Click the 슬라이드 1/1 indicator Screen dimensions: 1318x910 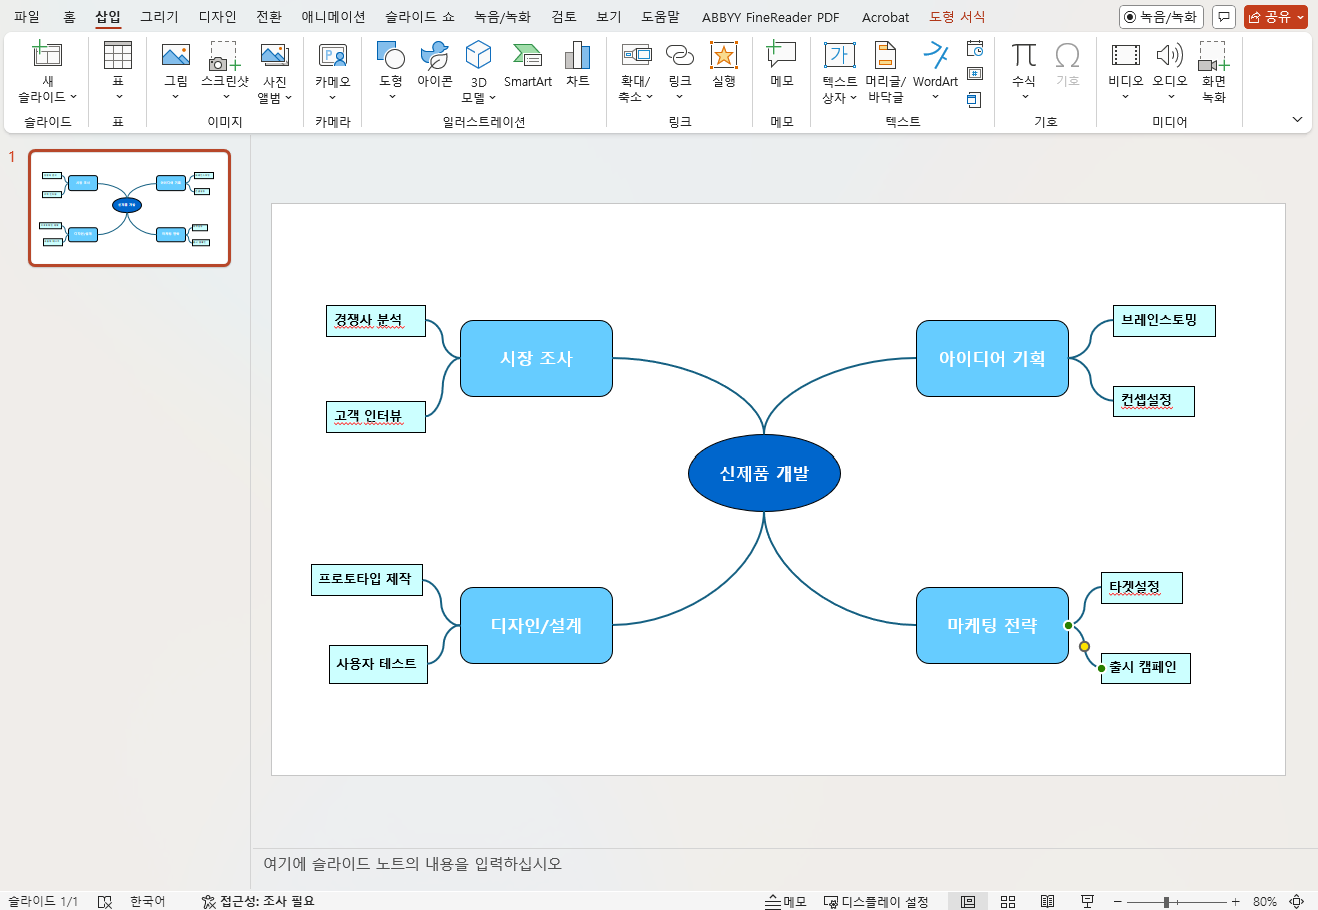point(43,901)
